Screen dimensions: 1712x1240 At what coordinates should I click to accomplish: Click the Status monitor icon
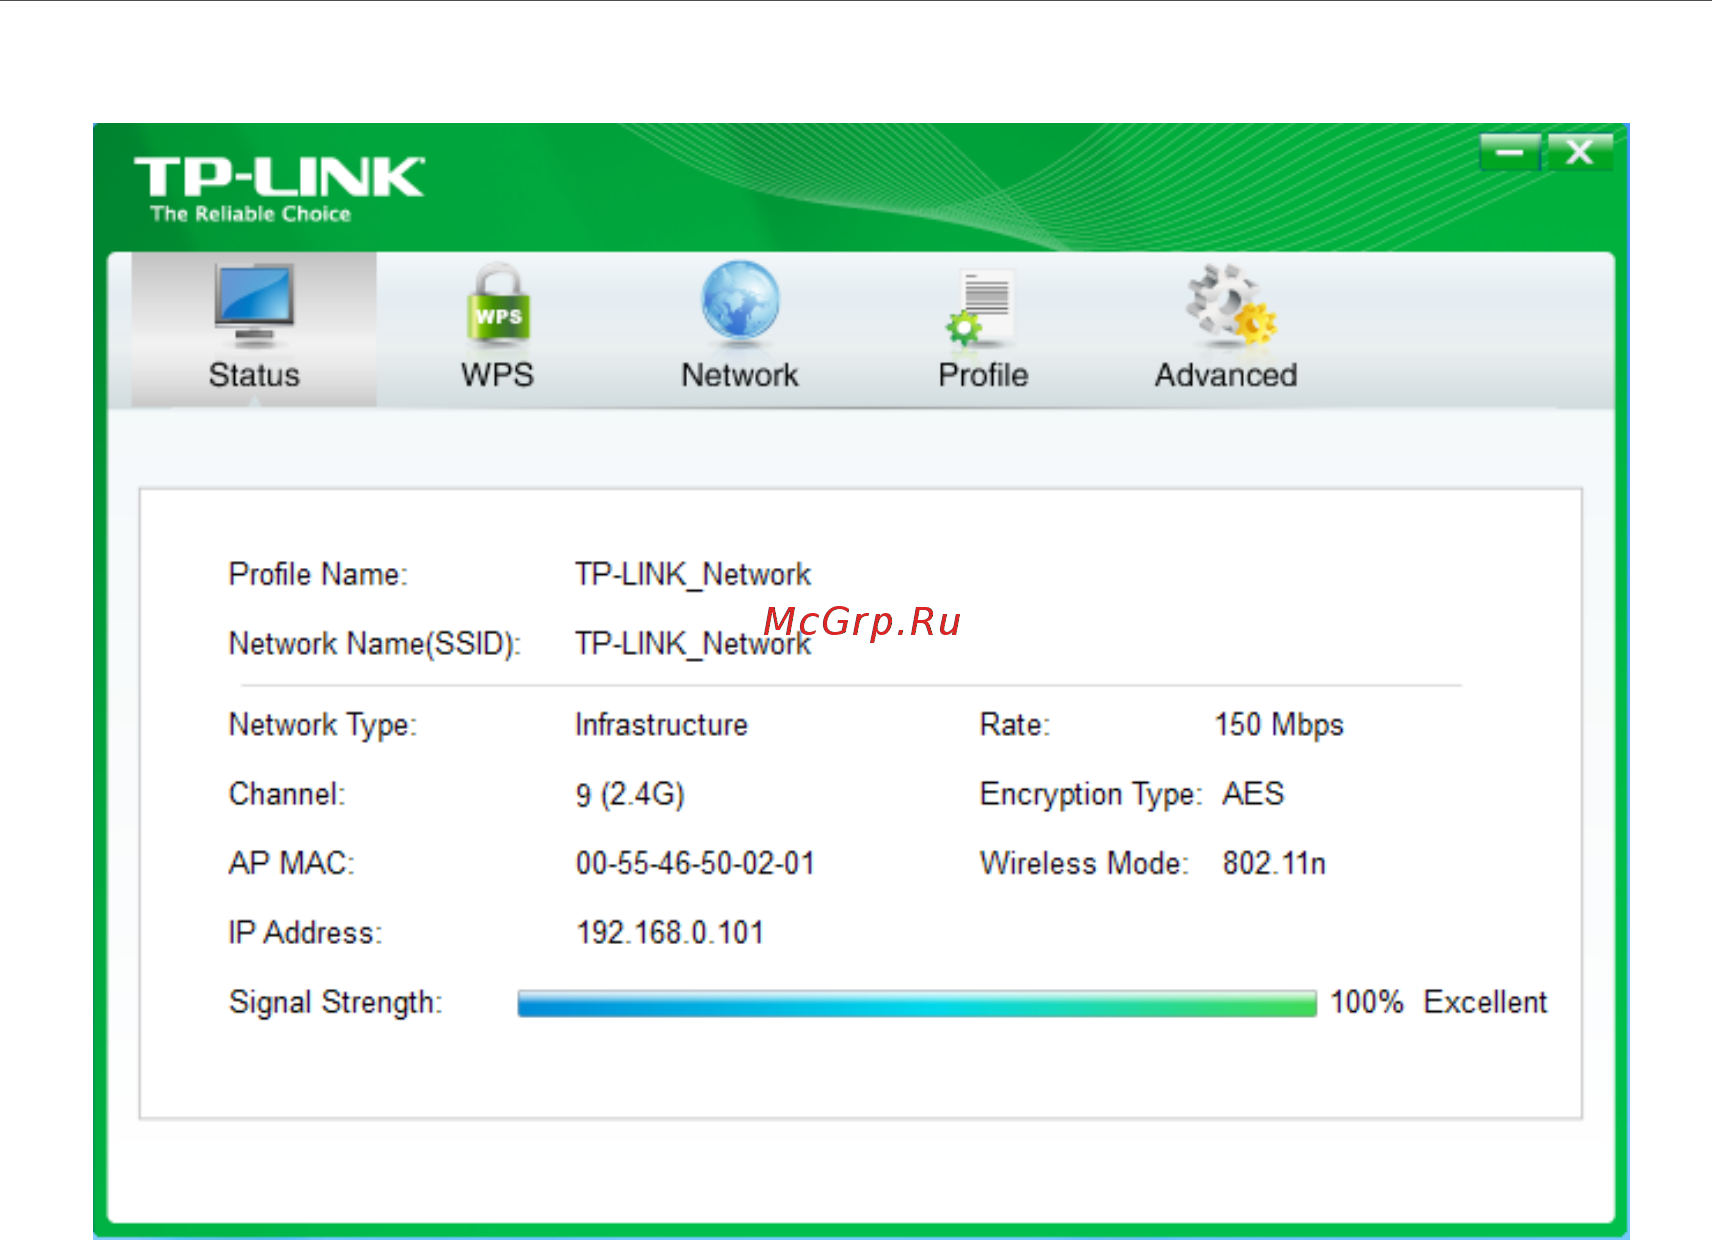tap(254, 304)
